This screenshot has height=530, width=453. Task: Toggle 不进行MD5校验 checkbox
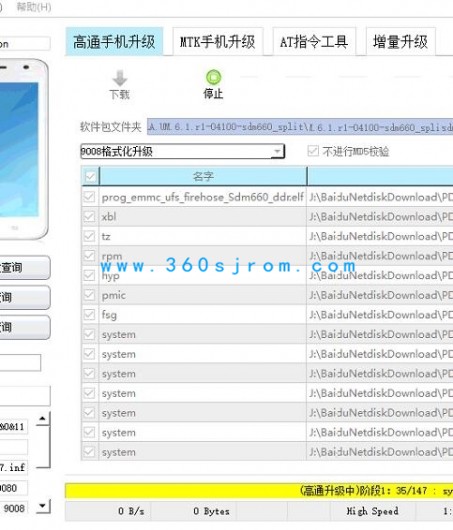coord(313,151)
